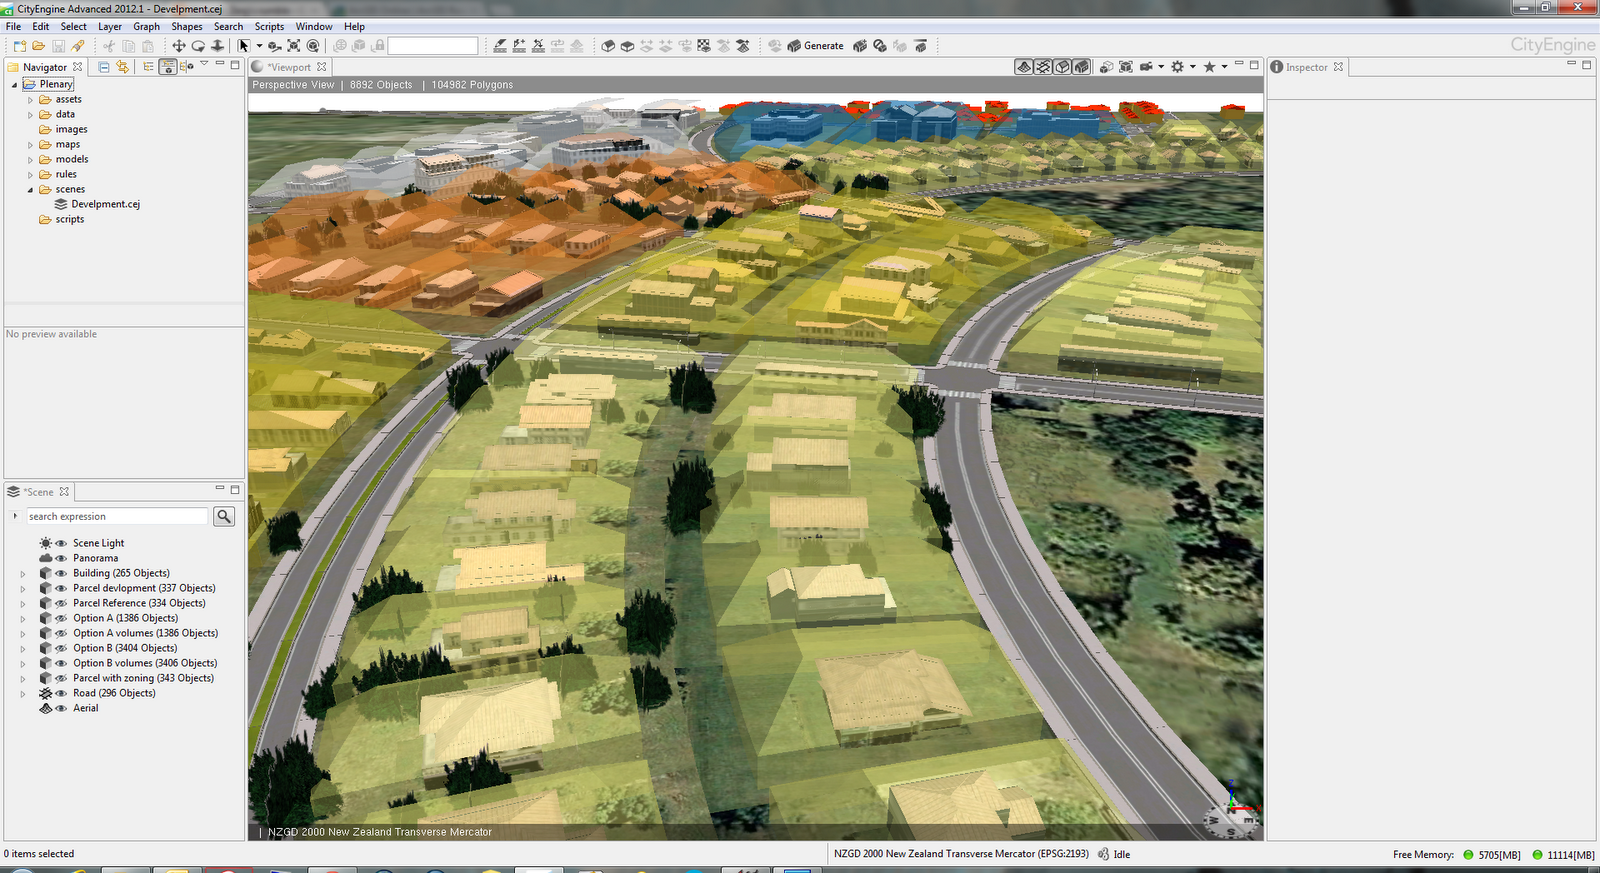Toggle viewport shapes visibility icon
This screenshot has height=873, width=1600.
[1062, 67]
